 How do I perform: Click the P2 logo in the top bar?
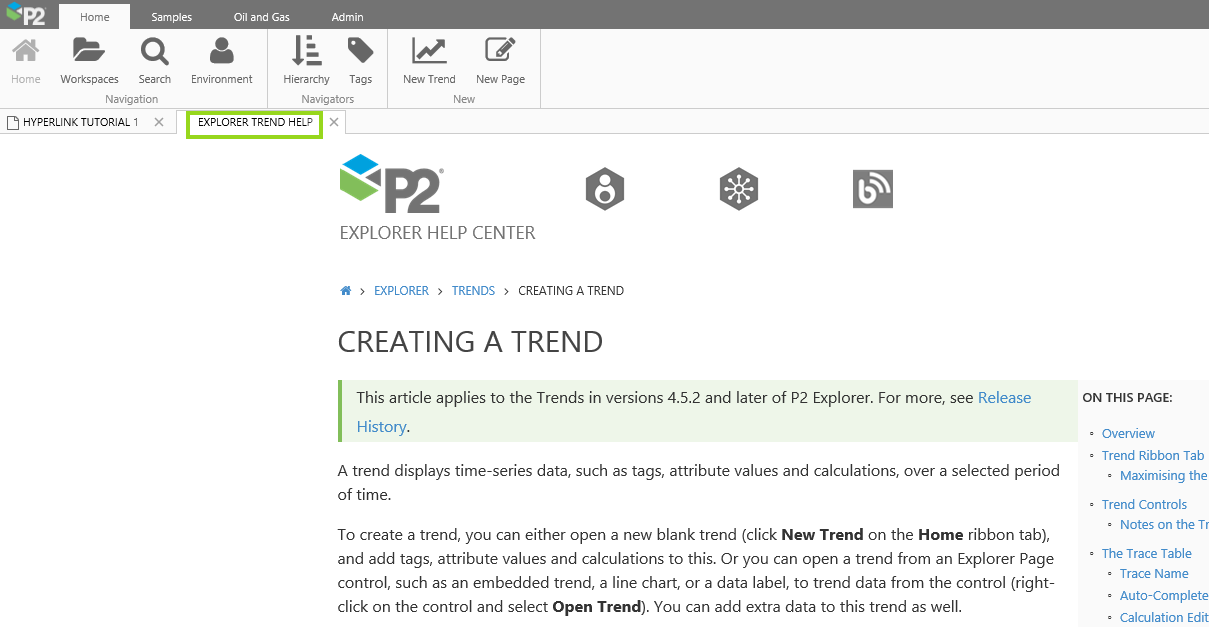[x=26, y=14]
